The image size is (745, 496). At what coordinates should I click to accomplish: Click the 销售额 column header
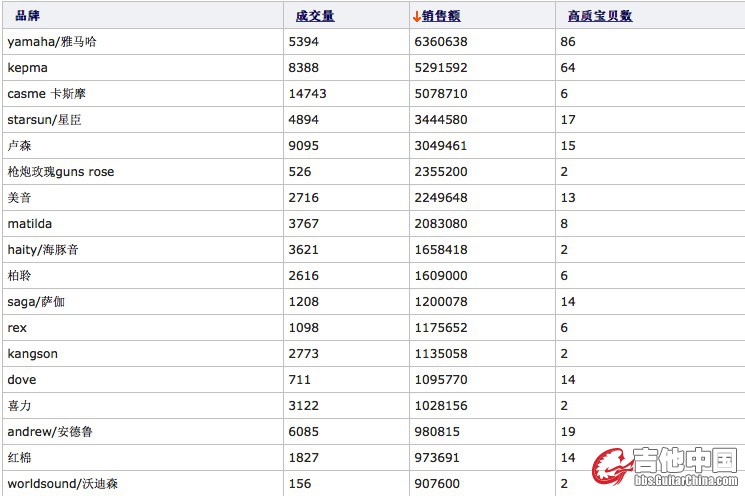[x=441, y=16]
